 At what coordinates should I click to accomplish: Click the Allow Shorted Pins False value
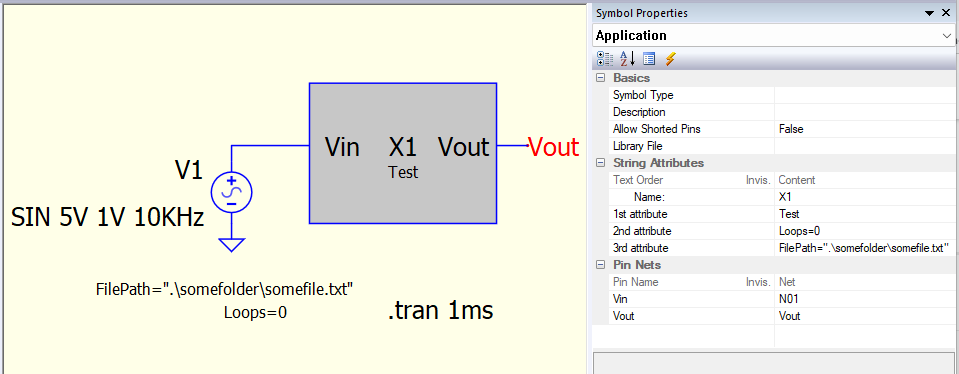coord(866,129)
